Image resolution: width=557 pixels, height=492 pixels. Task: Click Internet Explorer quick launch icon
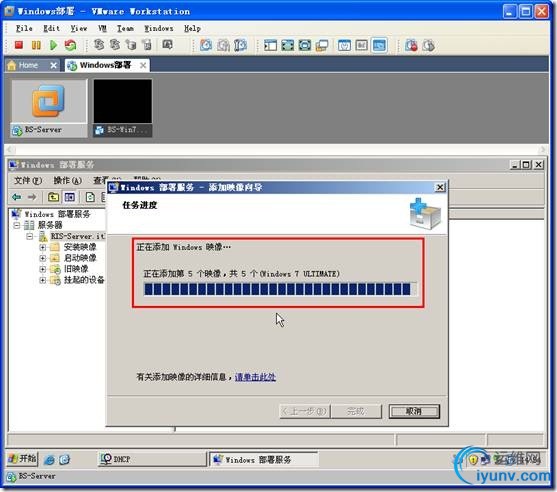(x=49, y=460)
